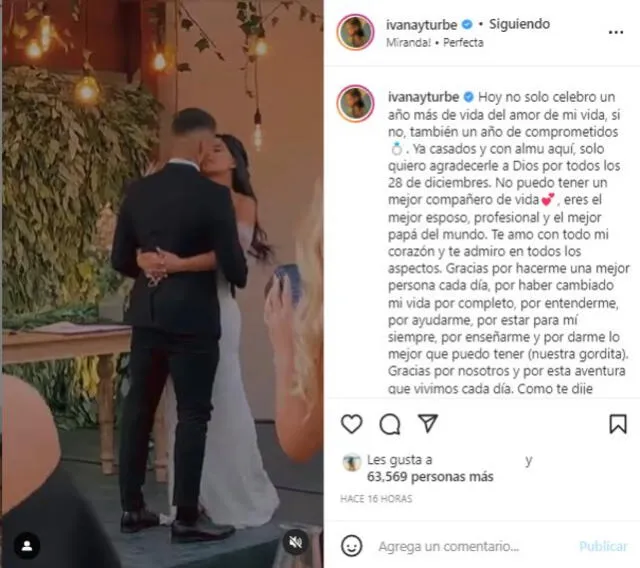Open comments with the speech bubble icon

pyautogui.click(x=390, y=424)
